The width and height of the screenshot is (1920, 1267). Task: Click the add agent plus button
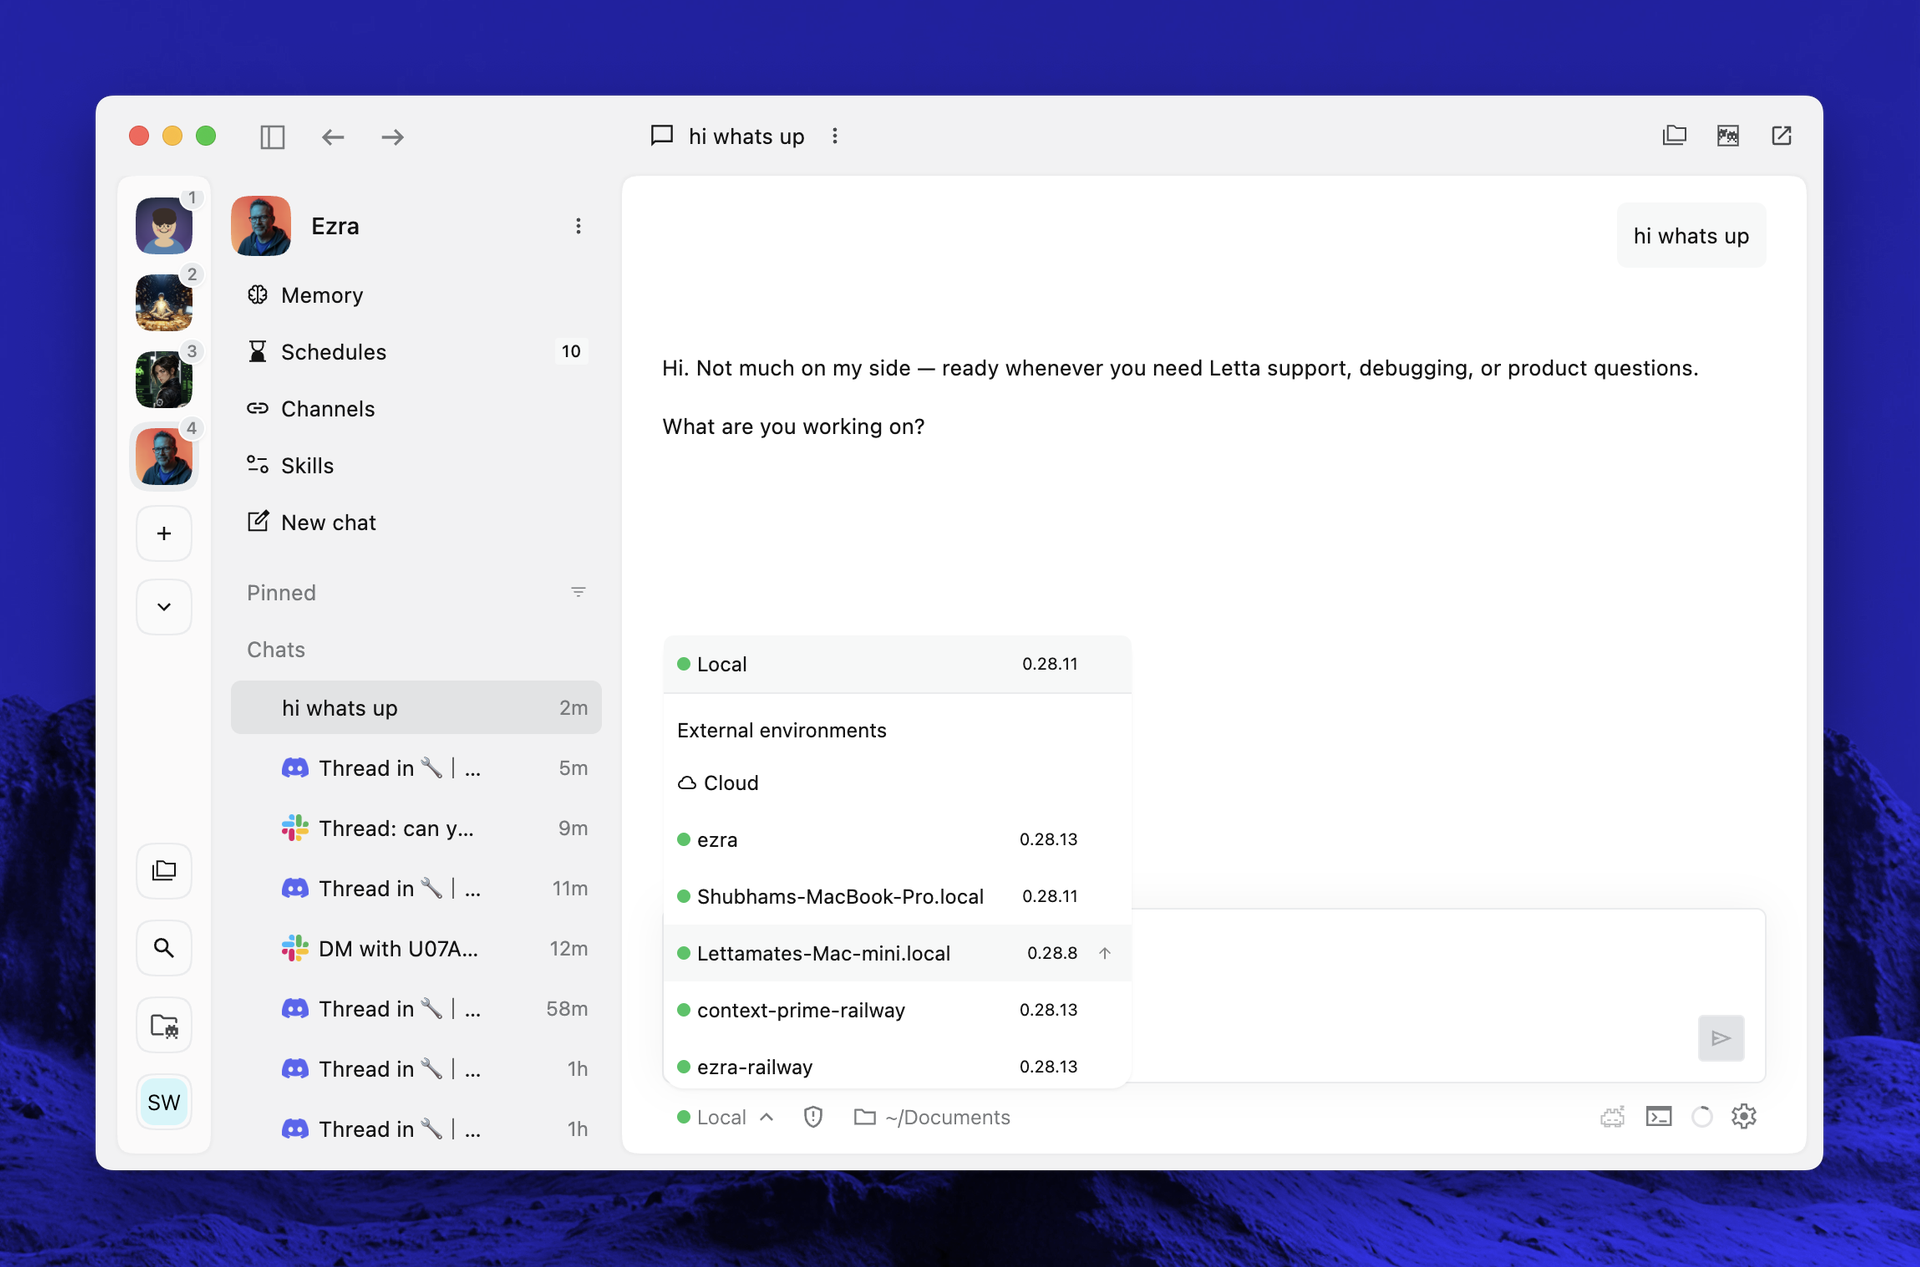(x=164, y=534)
